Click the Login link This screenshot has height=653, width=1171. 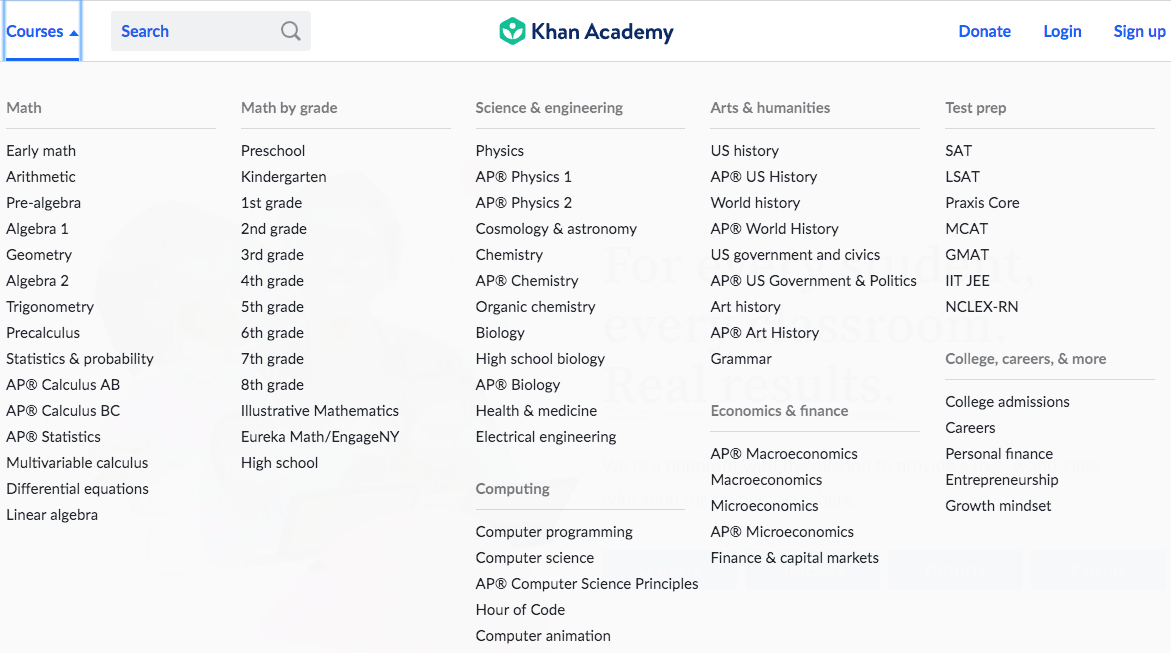click(x=1062, y=31)
